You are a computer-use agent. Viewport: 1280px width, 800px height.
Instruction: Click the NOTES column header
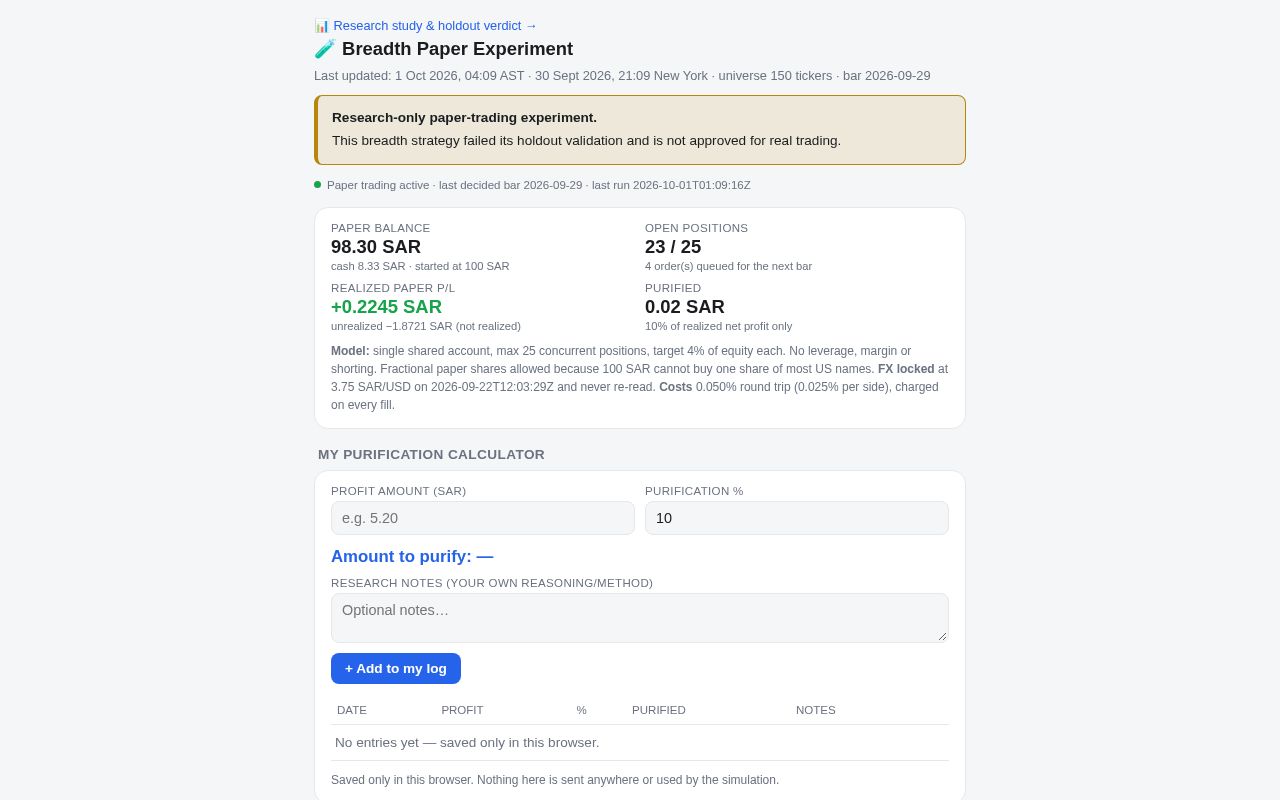[x=816, y=710]
